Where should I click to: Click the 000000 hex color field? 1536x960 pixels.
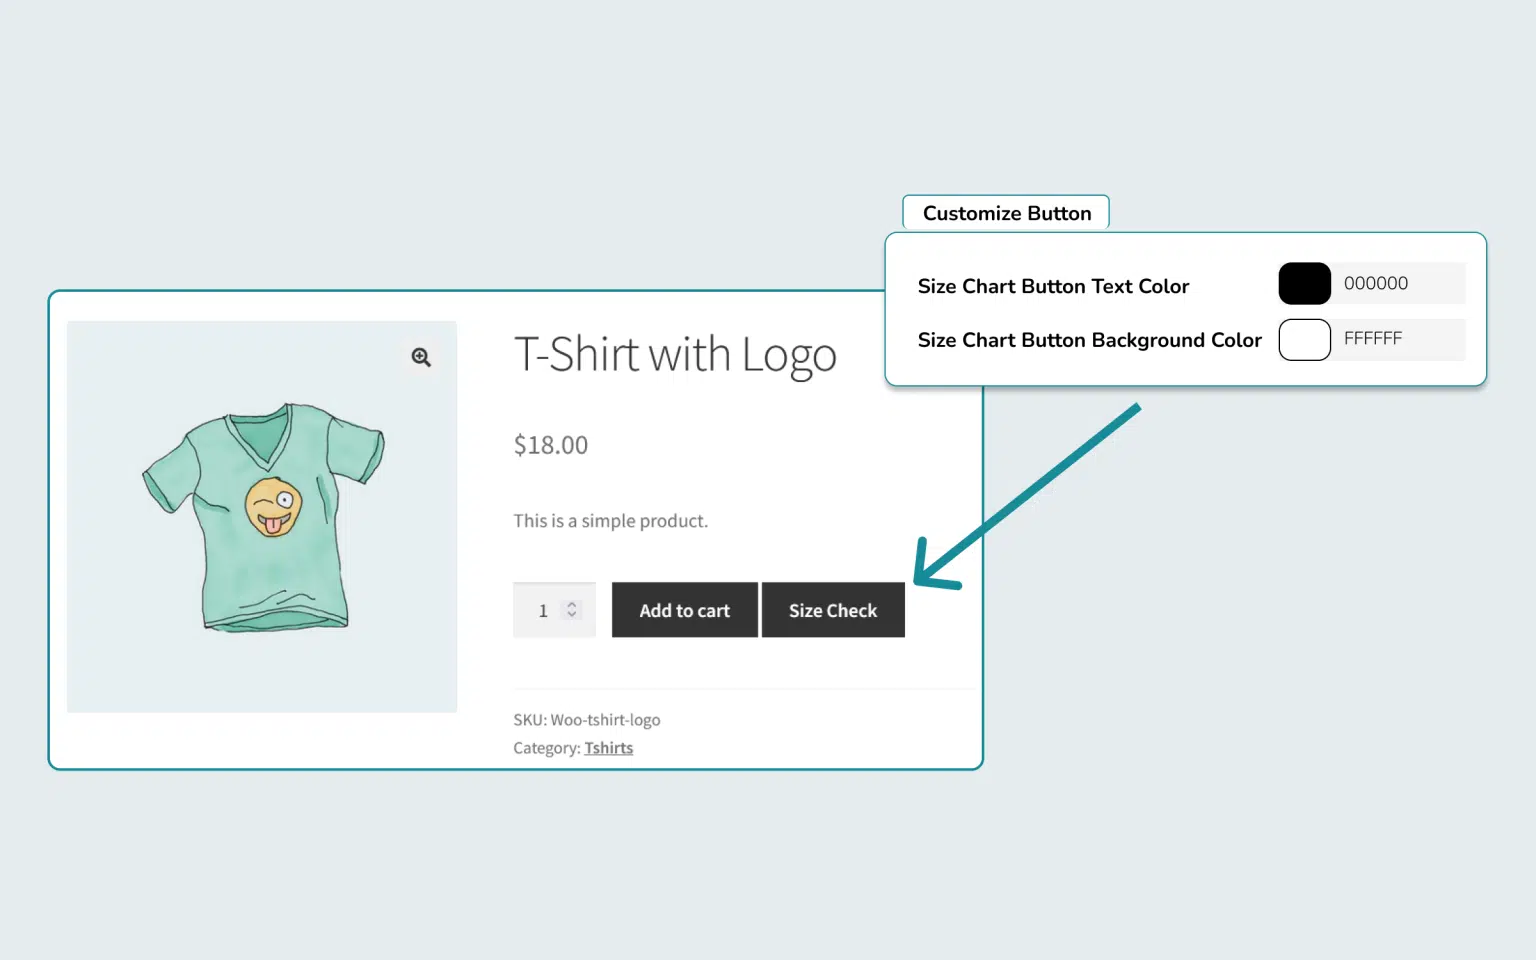(1400, 284)
